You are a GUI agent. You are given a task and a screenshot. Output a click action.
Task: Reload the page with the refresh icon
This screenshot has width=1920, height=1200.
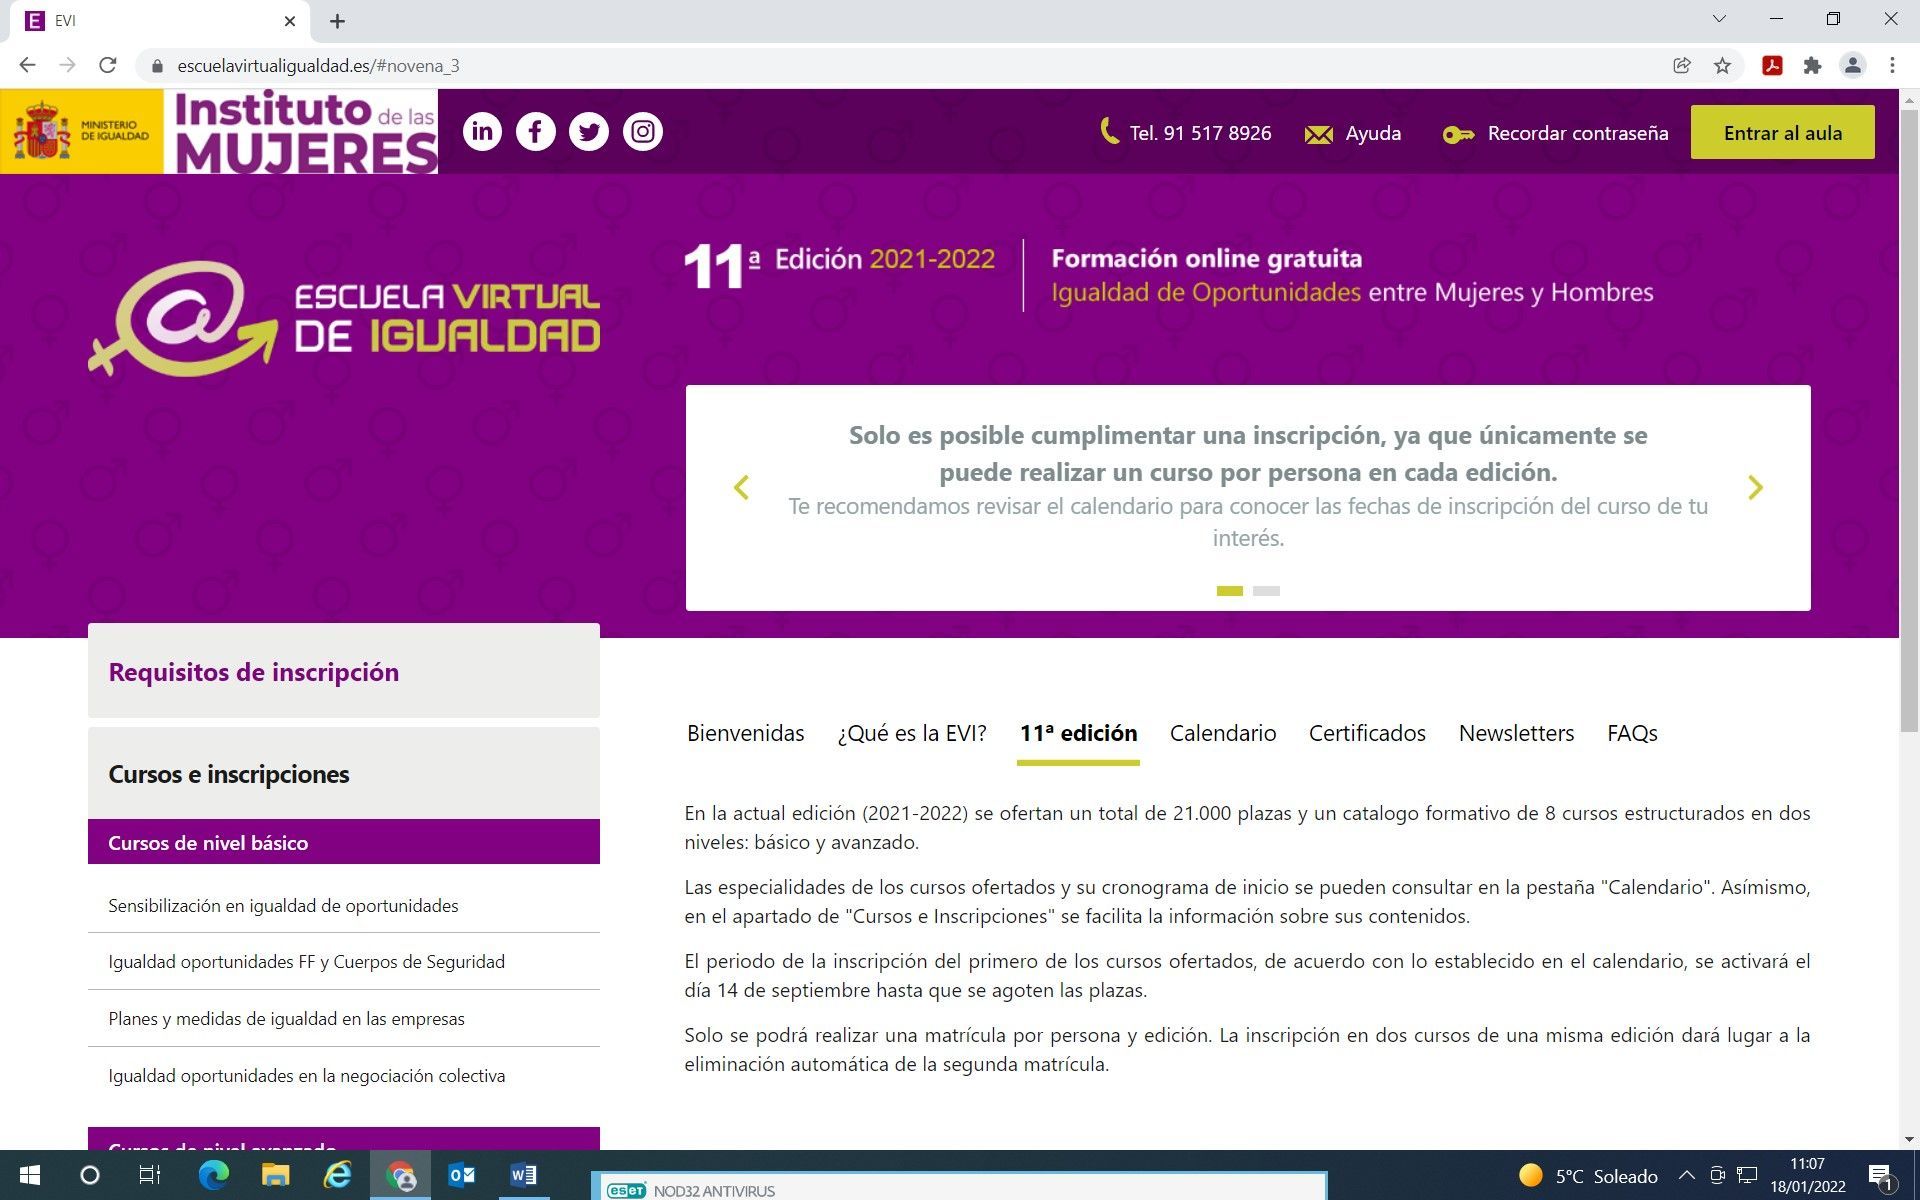108,66
